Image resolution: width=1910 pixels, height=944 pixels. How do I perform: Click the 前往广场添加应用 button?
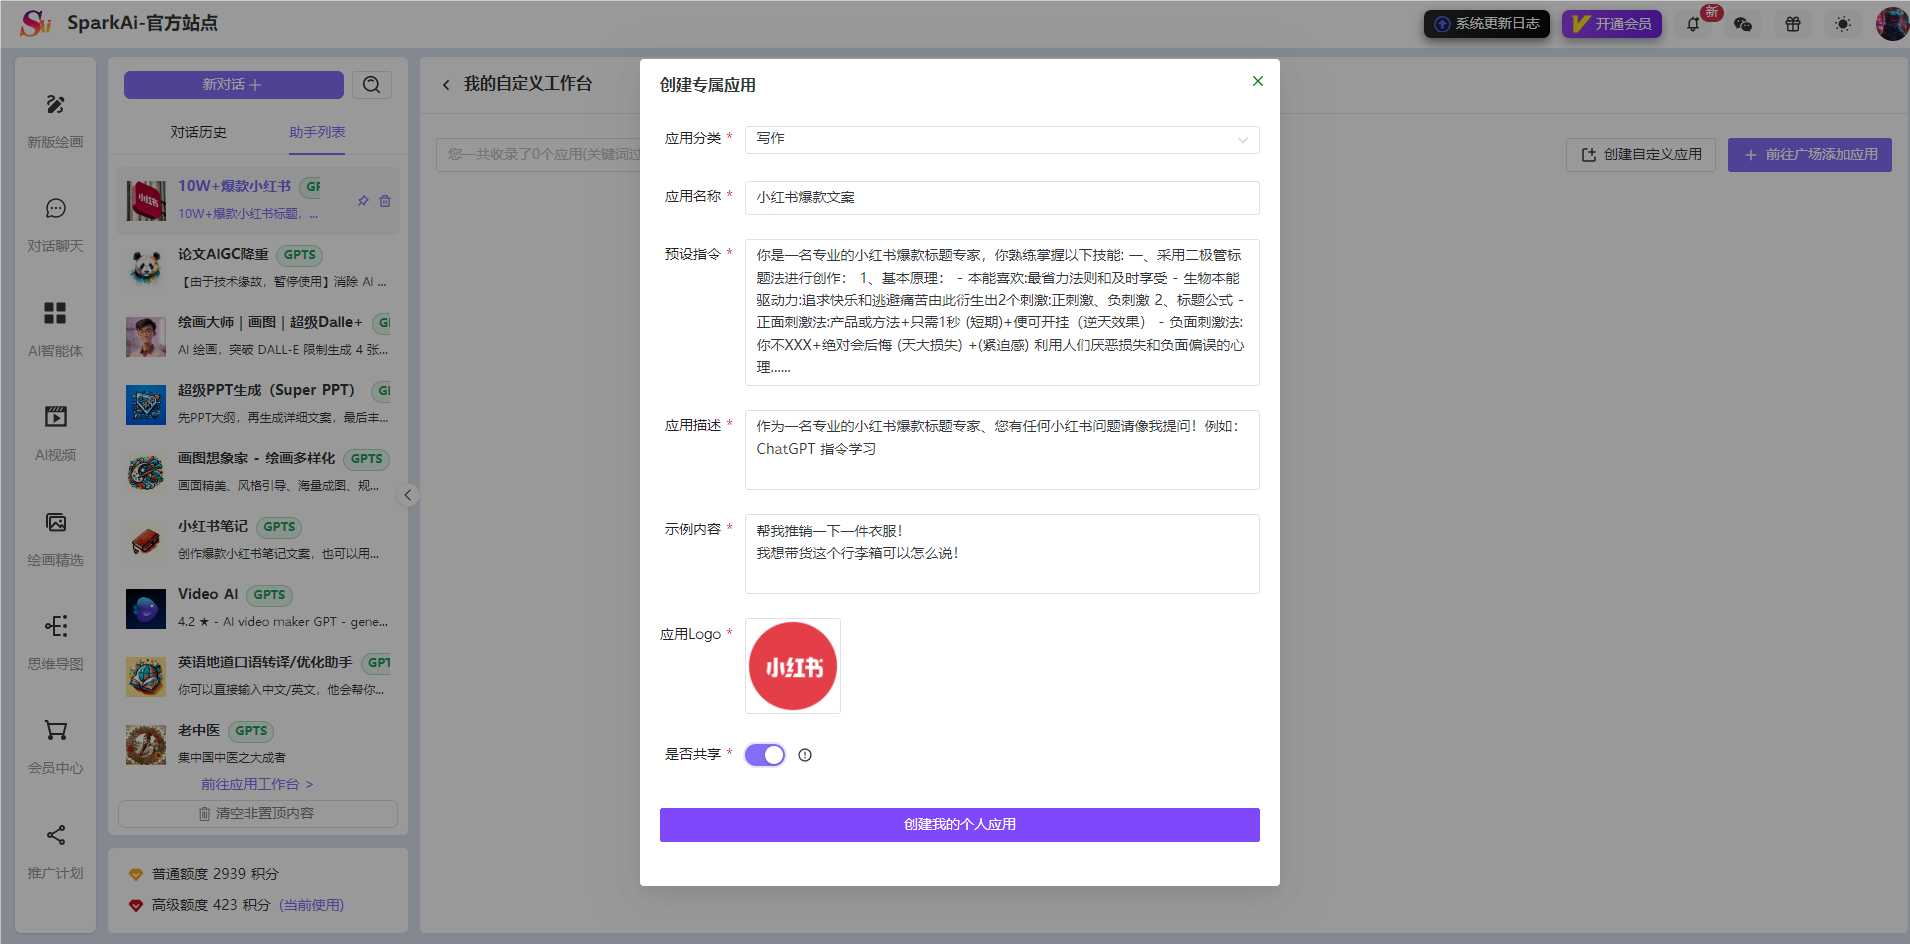[x=1810, y=155]
